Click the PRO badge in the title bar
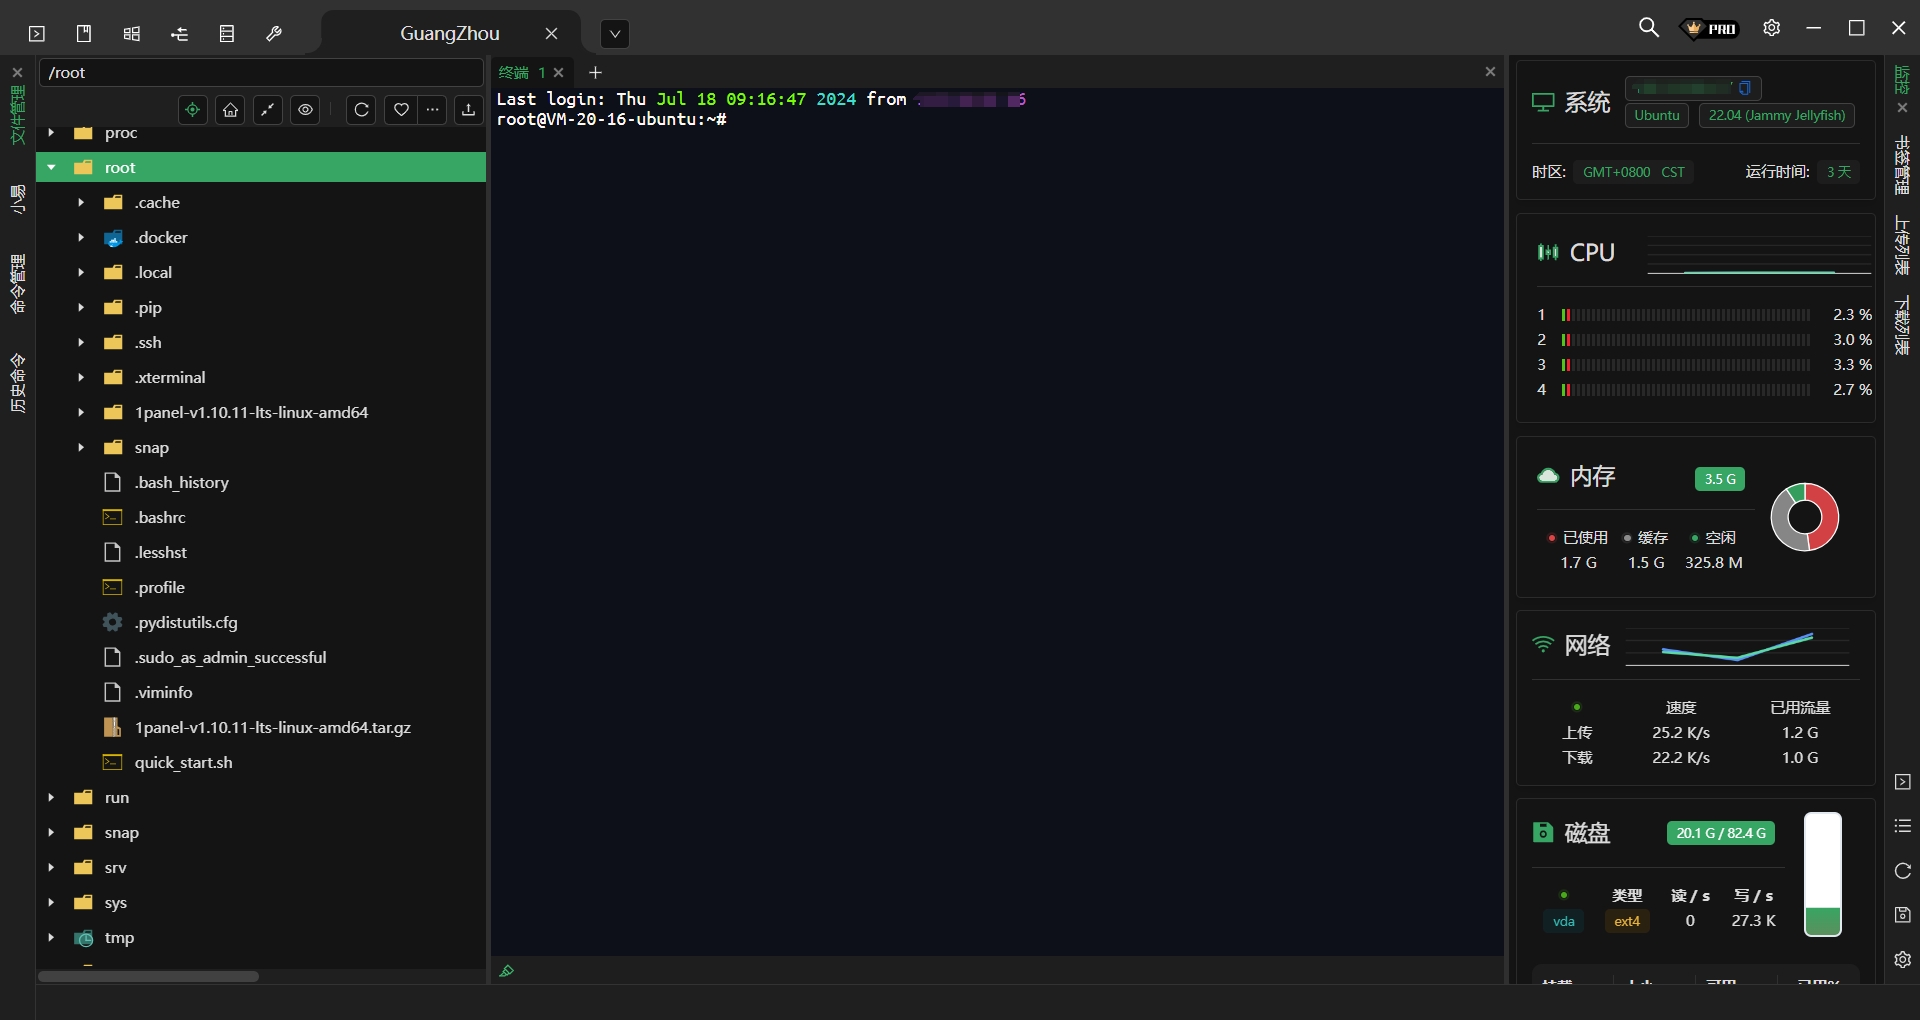This screenshot has width=1920, height=1020. 1709,28
